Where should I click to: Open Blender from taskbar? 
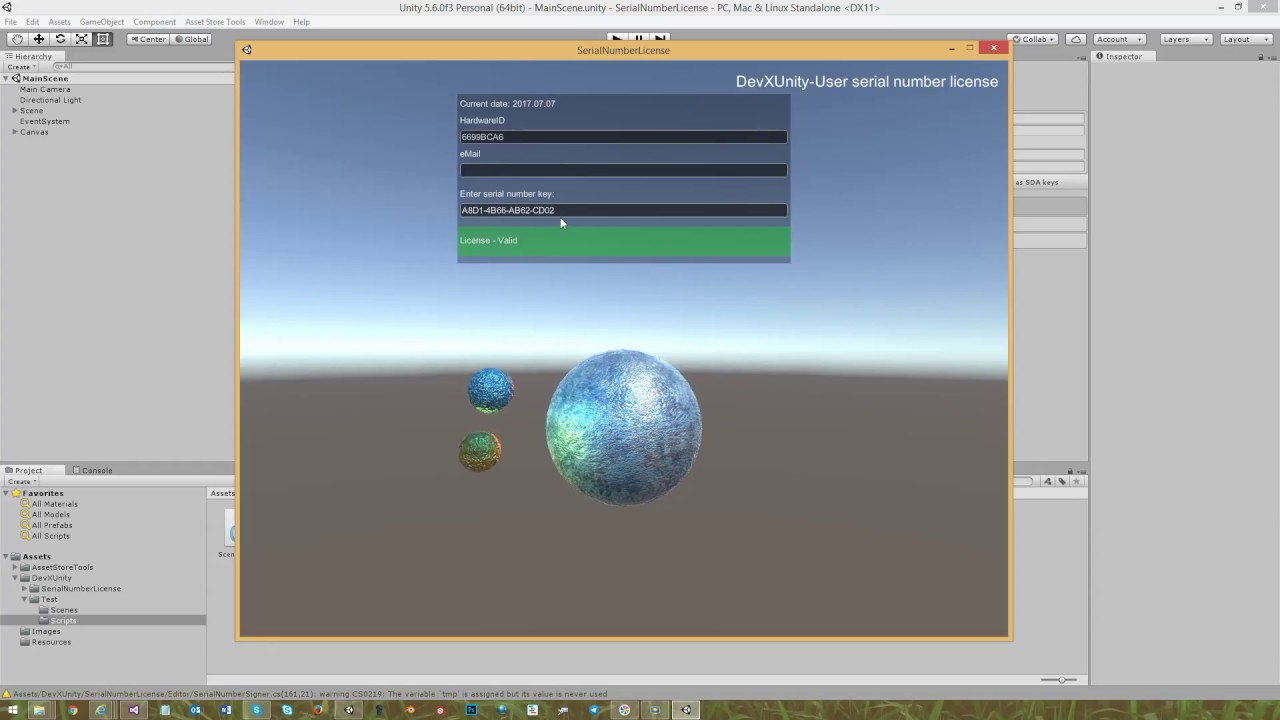point(410,710)
